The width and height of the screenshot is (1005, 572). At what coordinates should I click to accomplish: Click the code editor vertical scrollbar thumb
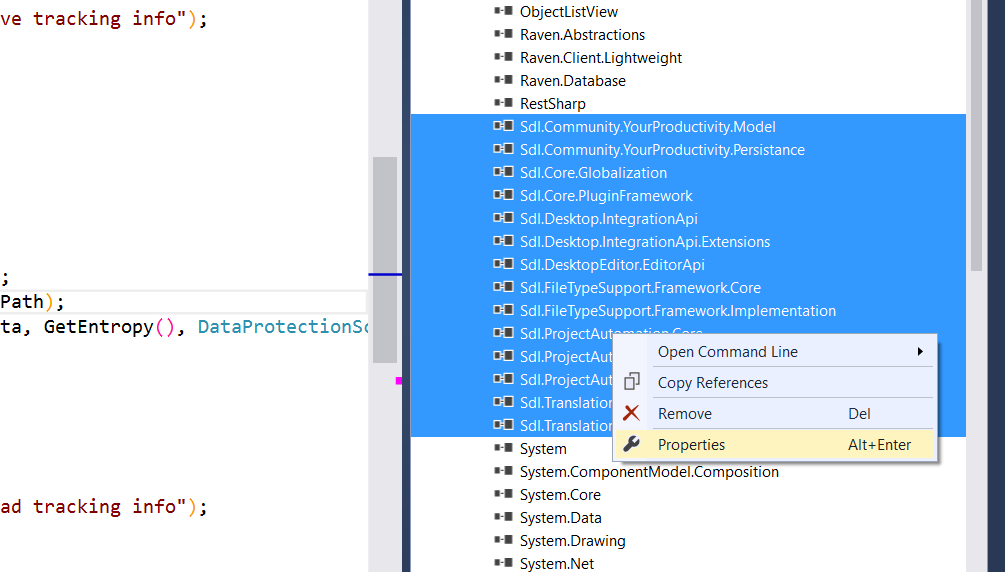coord(385,260)
